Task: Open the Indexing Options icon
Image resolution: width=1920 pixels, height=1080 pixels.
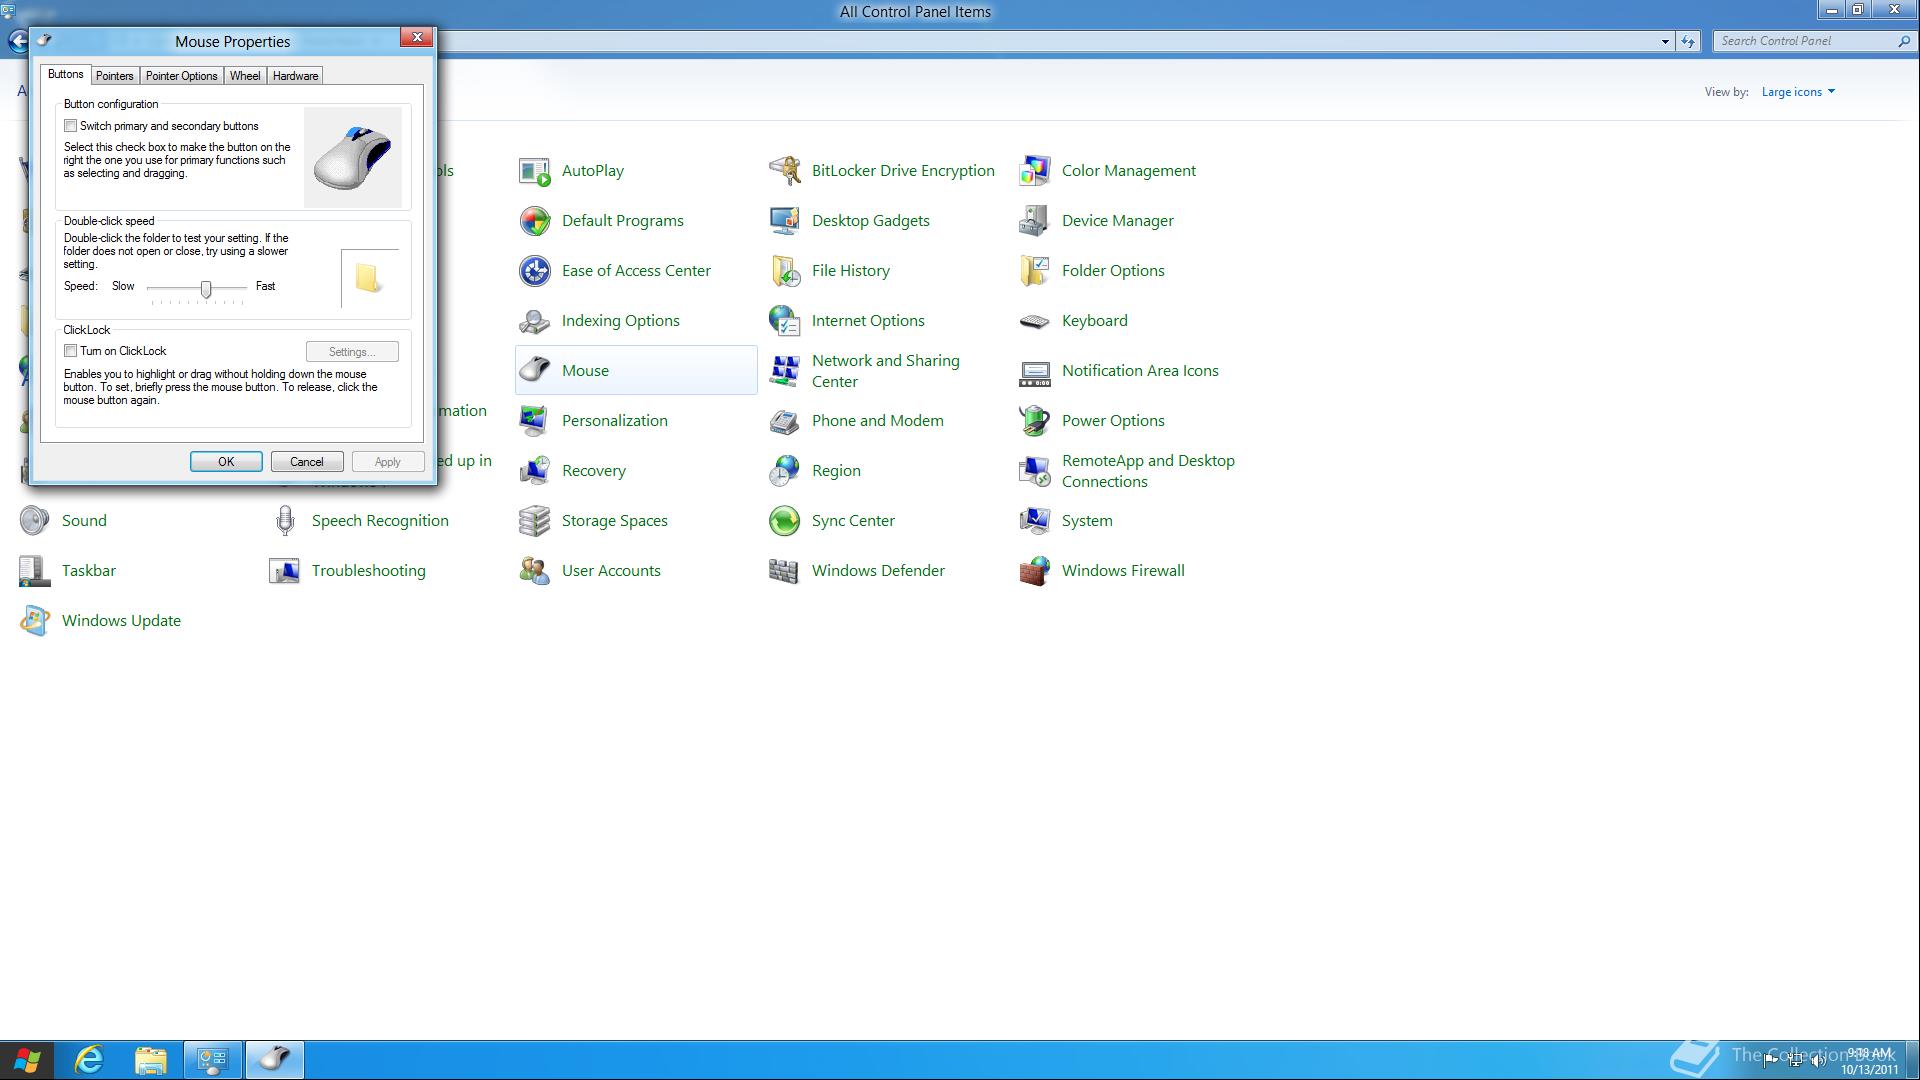Action: click(x=535, y=321)
